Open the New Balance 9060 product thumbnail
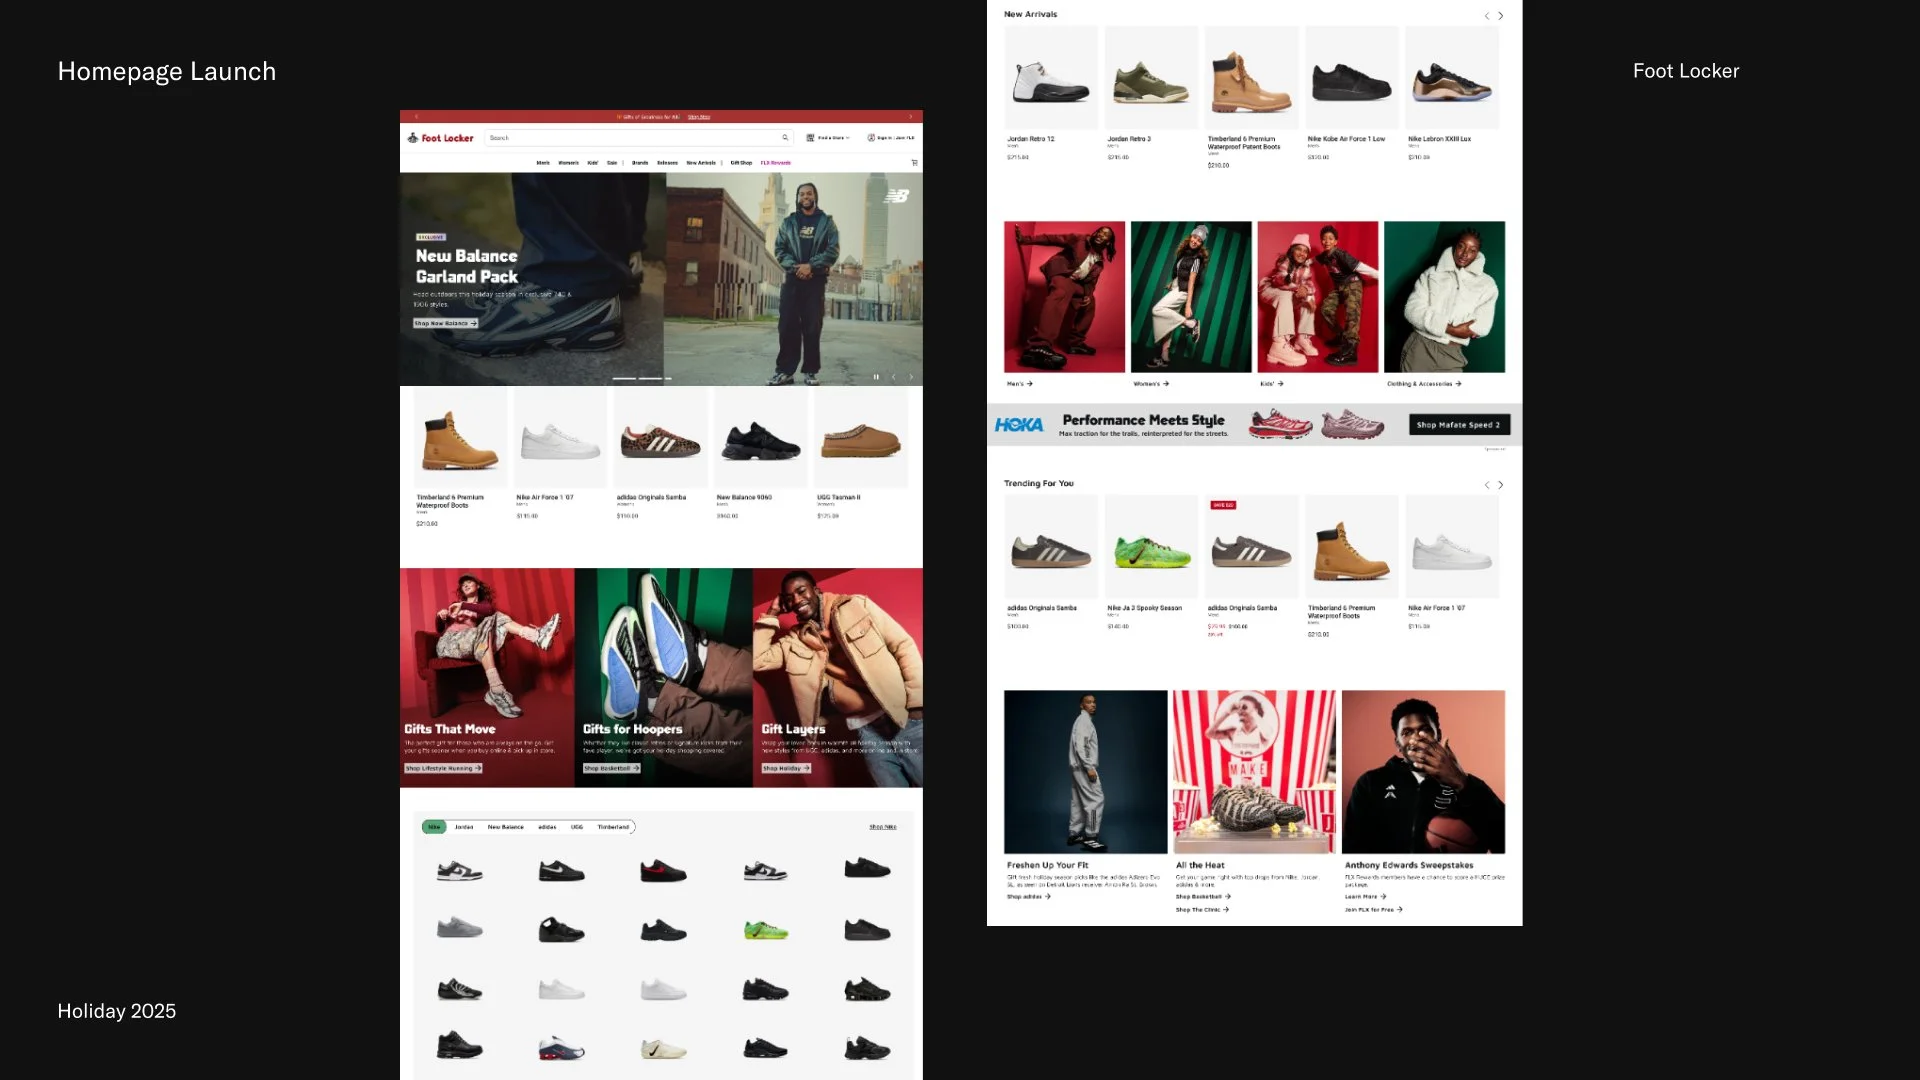The image size is (1920, 1080). coord(761,439)
